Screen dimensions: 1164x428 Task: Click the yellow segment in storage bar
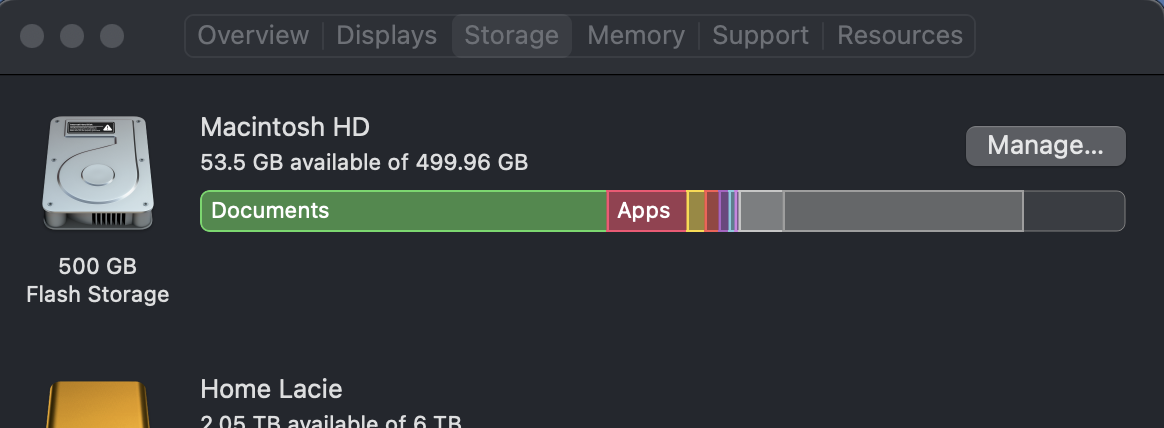click(x=696, y=211)
